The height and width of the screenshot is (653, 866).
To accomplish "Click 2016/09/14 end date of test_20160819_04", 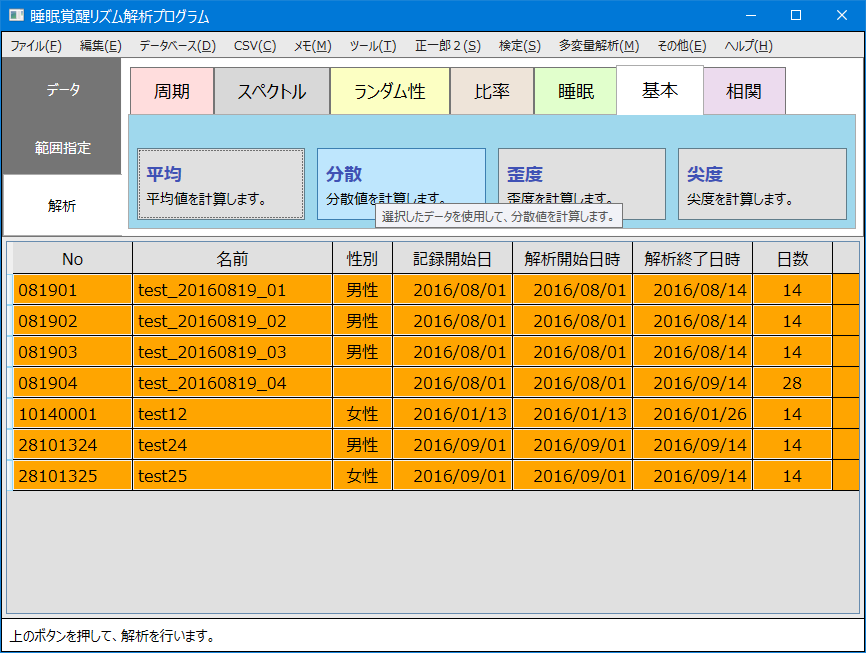I will click(x=693, y=382).
